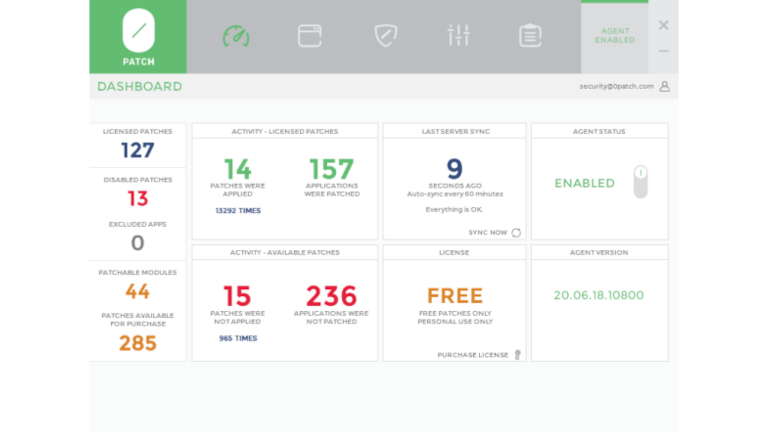
Task: Minimize the 0patch console window
Action: (663, 51)
